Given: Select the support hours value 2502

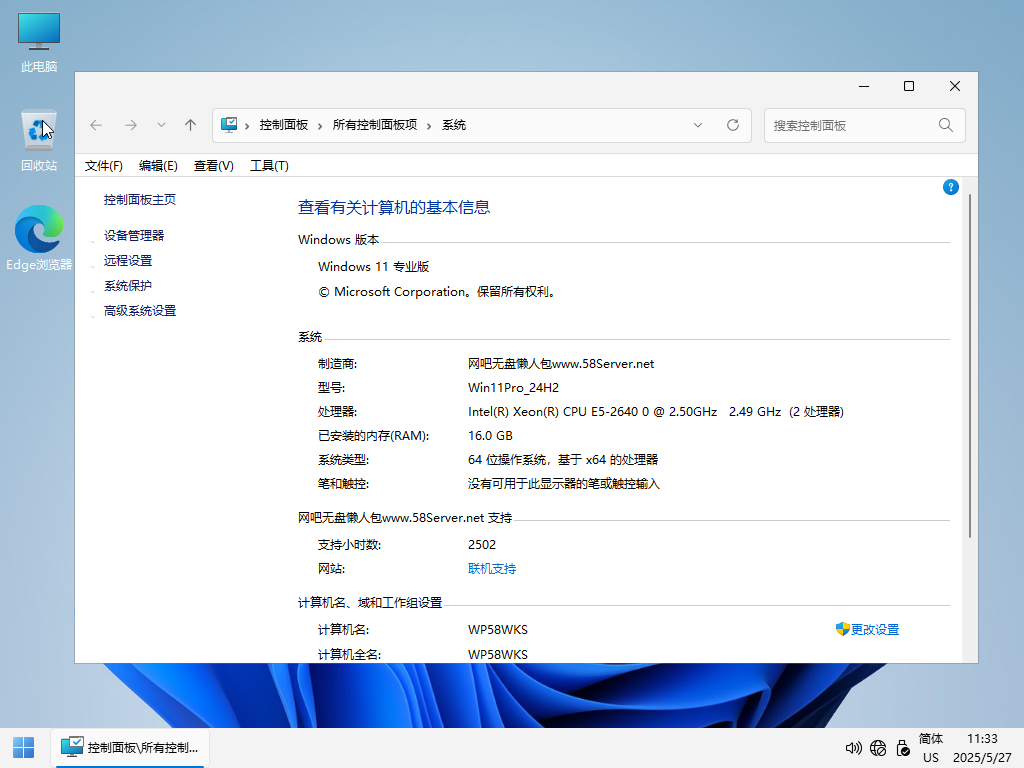Looking at the screenshot, I should click(482, 545).
